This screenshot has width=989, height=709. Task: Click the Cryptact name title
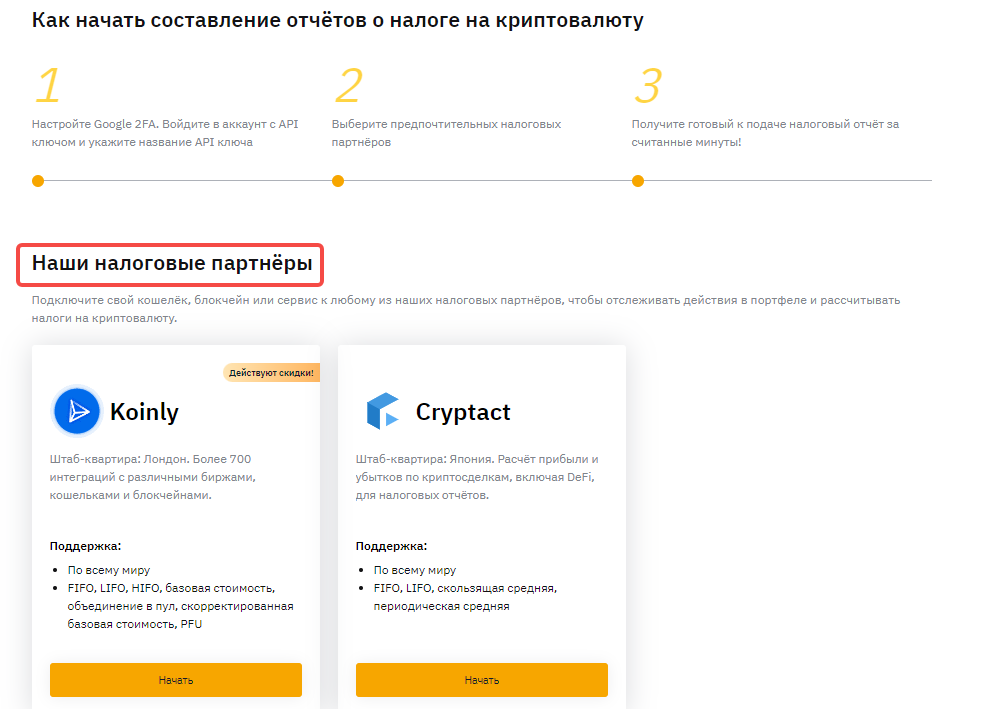pos(463,412)
